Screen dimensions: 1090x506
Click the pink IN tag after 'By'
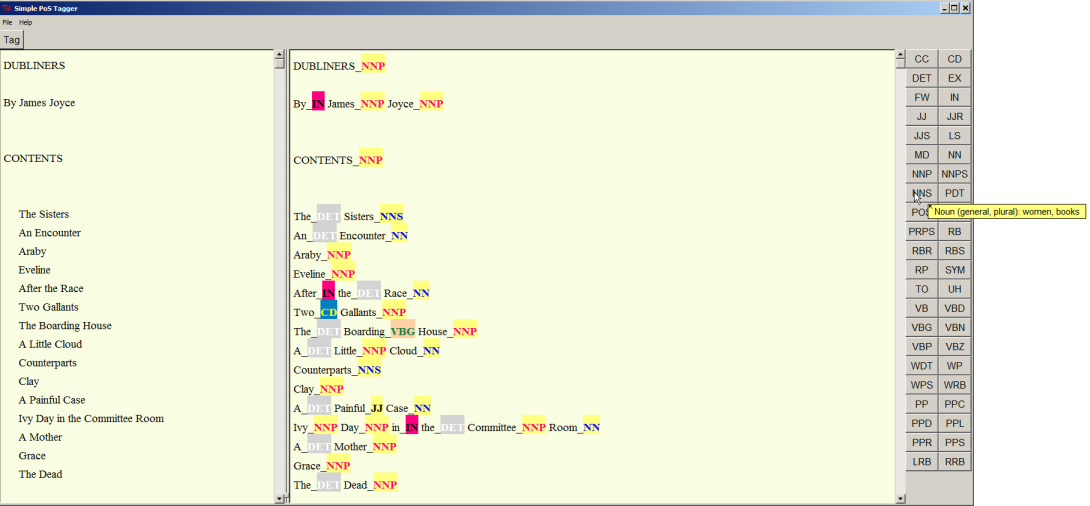tap(318, 103)
